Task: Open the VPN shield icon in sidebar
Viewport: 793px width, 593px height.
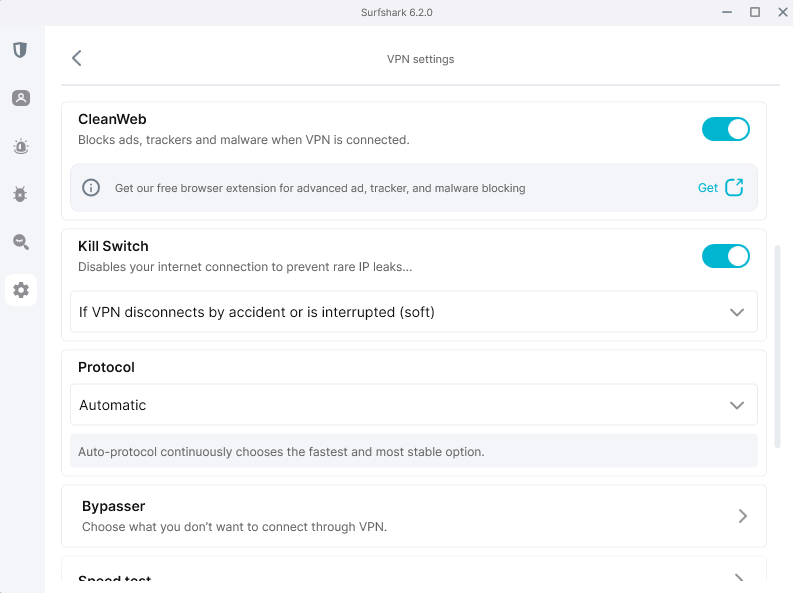Action: pos(20,50)
